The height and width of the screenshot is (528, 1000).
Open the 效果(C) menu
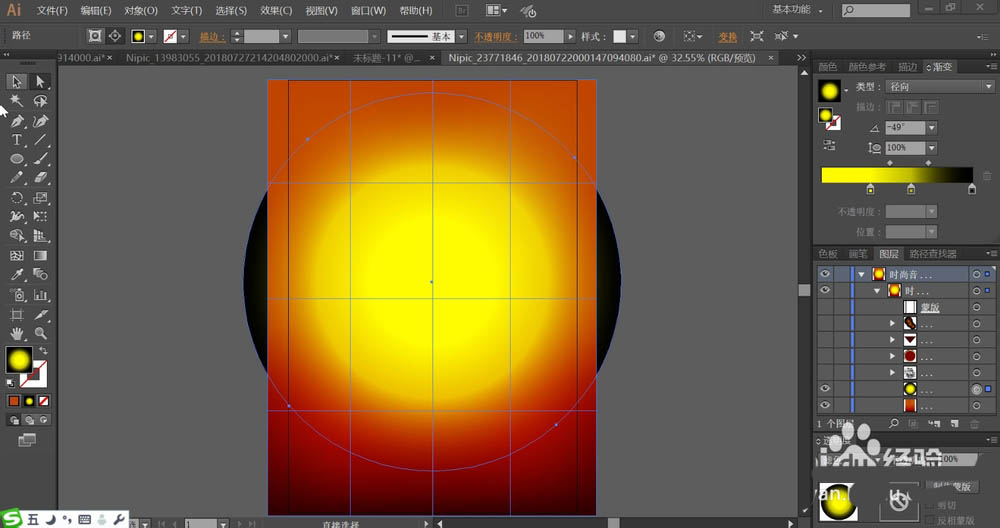click(275, 10)
